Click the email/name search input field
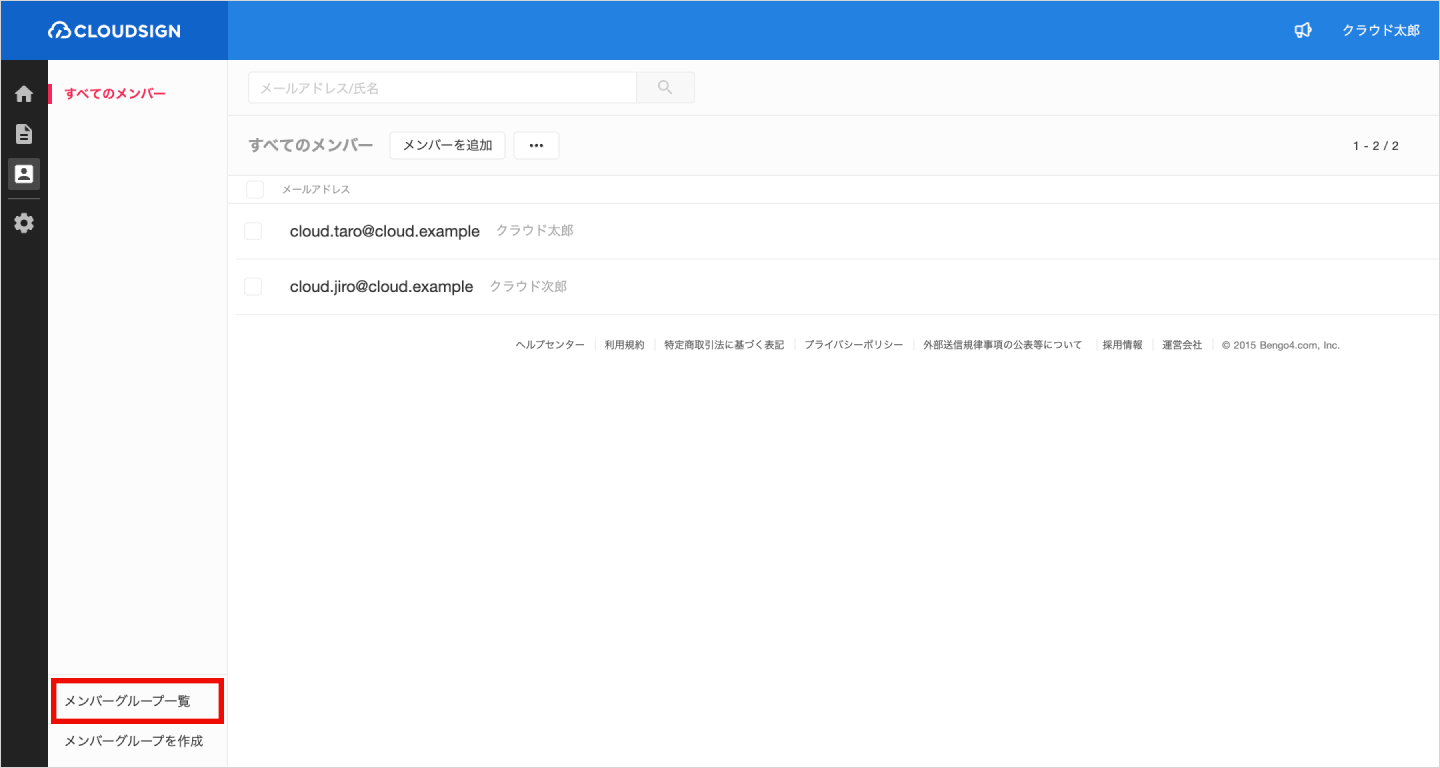 pos(442,88)
